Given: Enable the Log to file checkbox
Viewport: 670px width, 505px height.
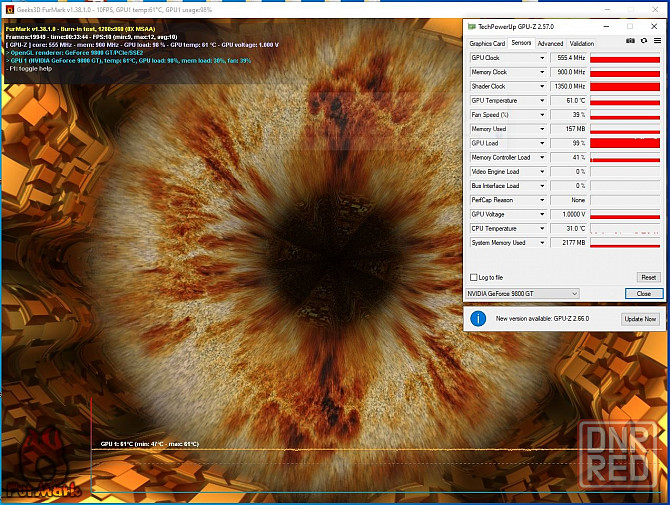Looking at the screenshot, I should (473, 277).
